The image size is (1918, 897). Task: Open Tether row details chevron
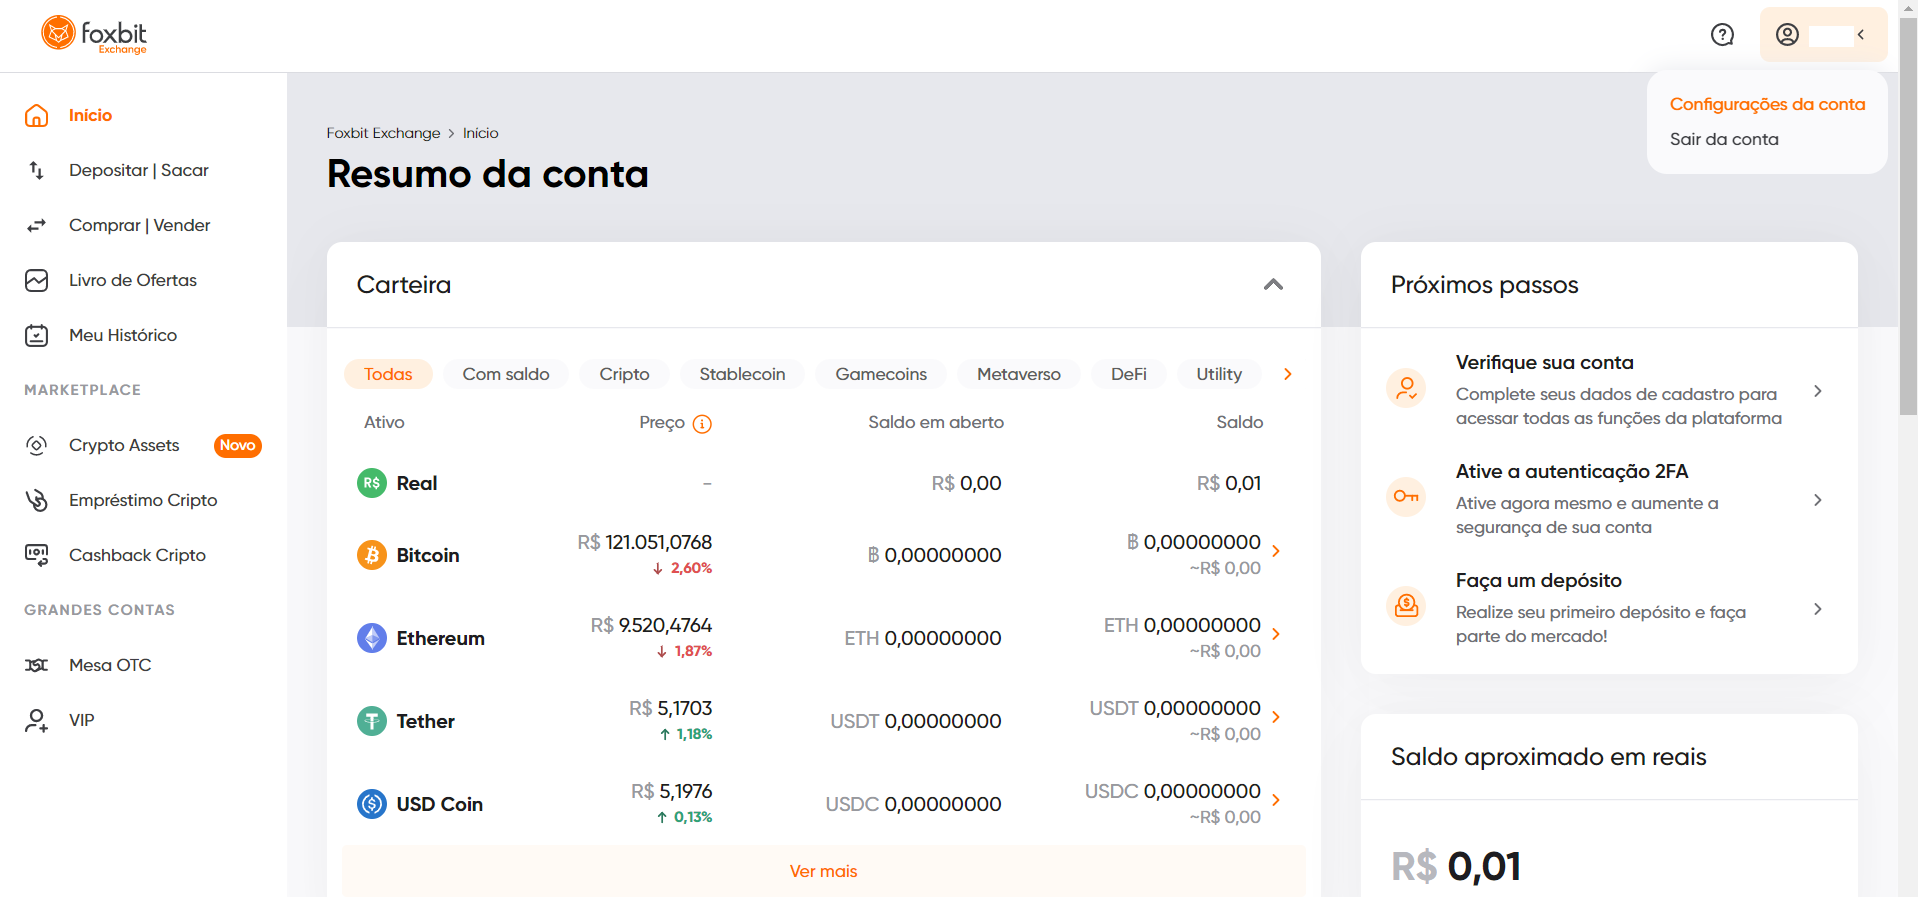(x=1276, y=717)
